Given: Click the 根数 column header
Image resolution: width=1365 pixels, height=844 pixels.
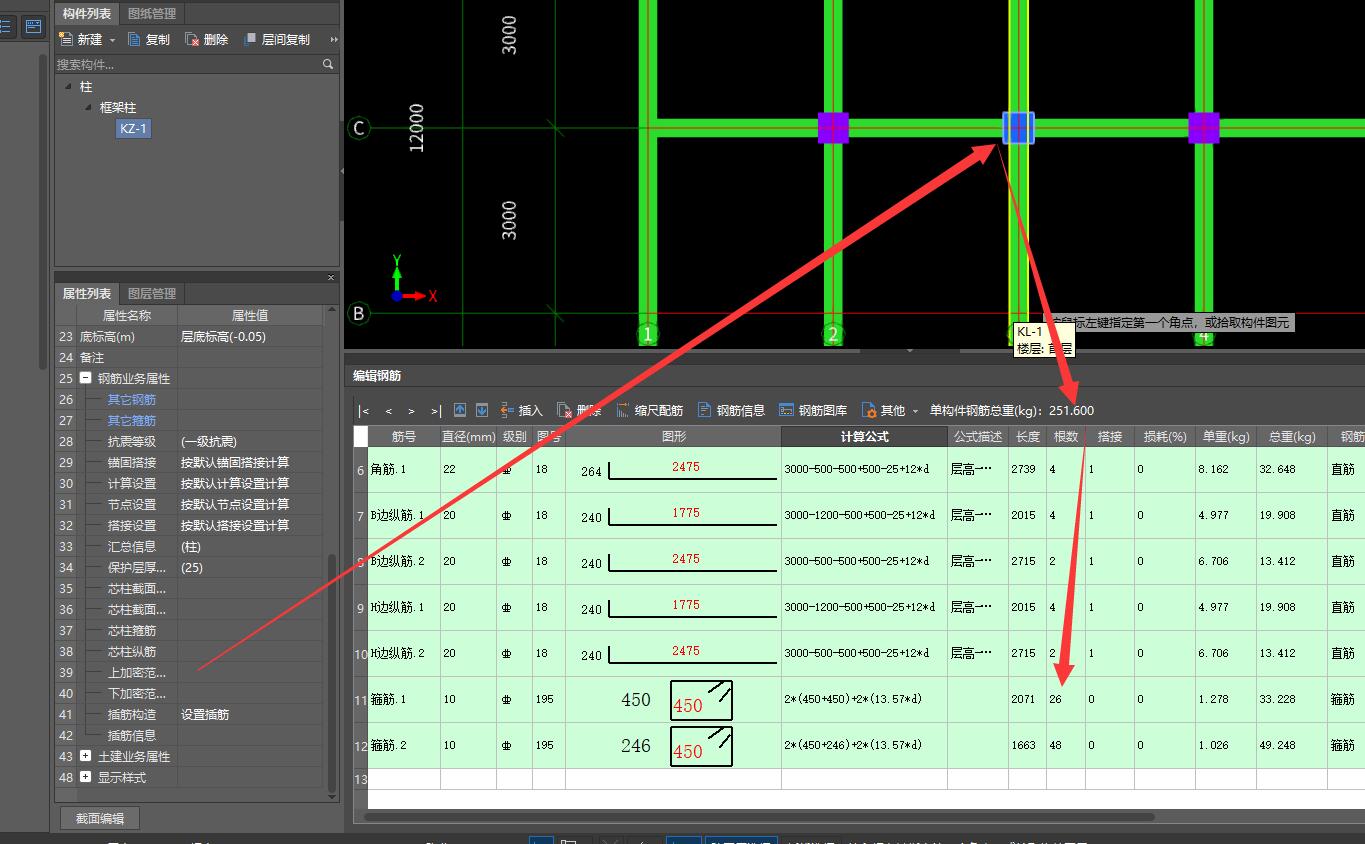Looking at the screenshot, I should 1066,436.
